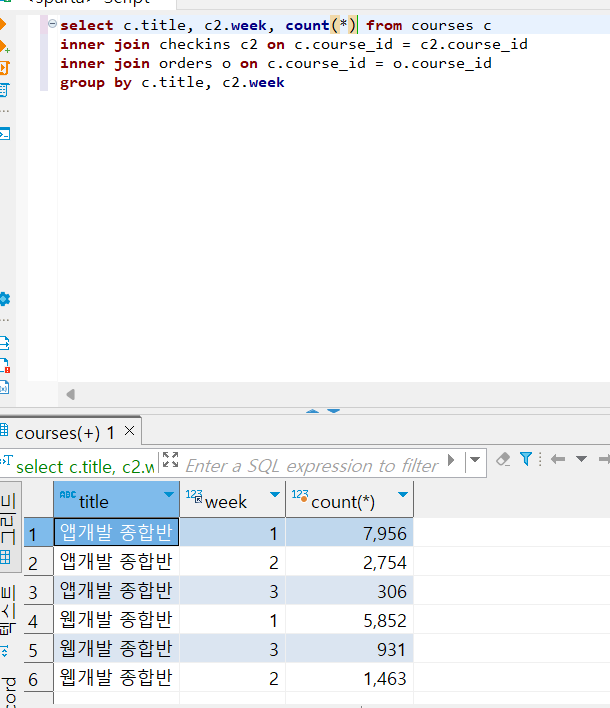Viewport: 610px width, 708px height.
Task: Open the week column dropdown arrow
Action: coord(275,494)
